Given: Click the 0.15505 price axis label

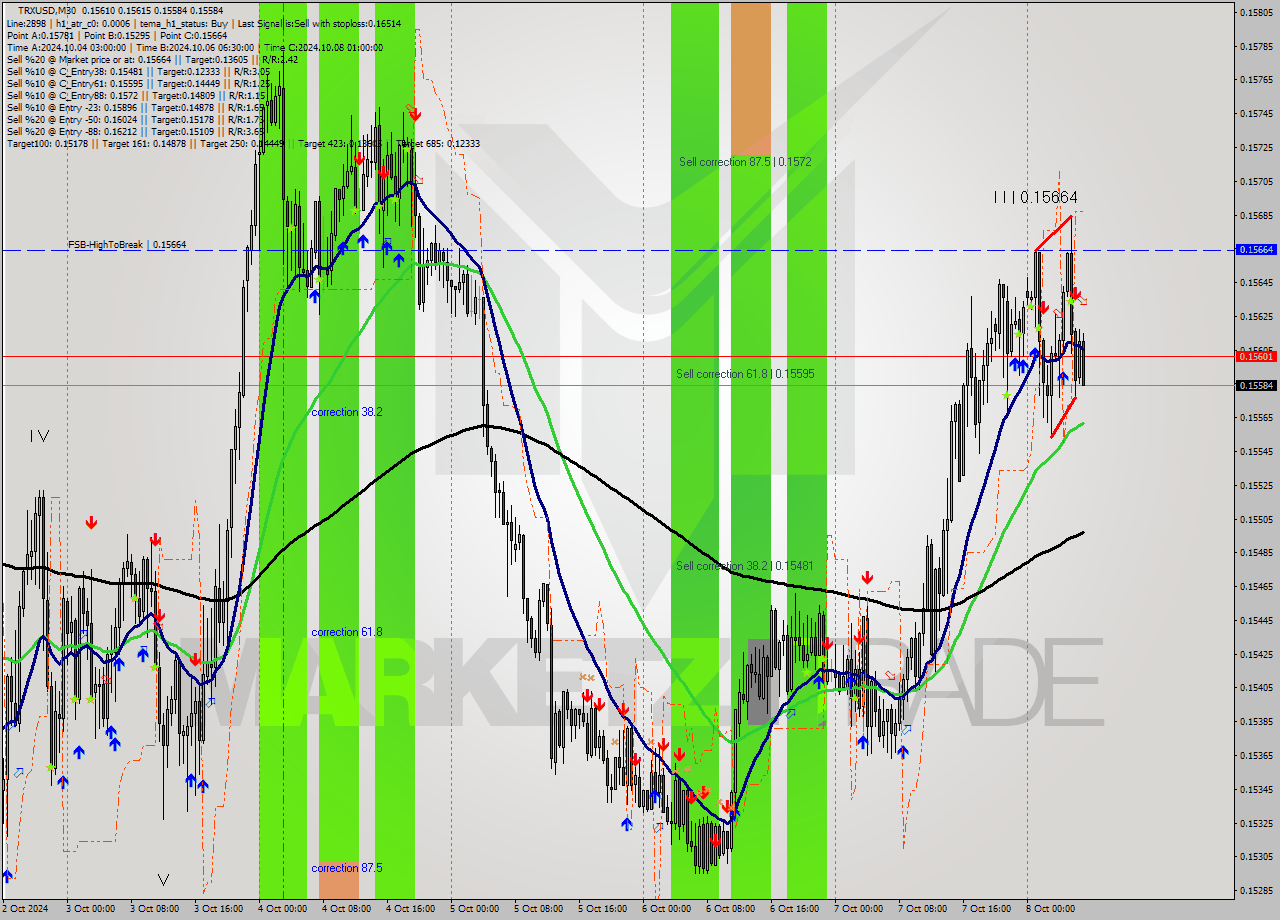Looking at the screenshot, I should tap(1255, 519).
